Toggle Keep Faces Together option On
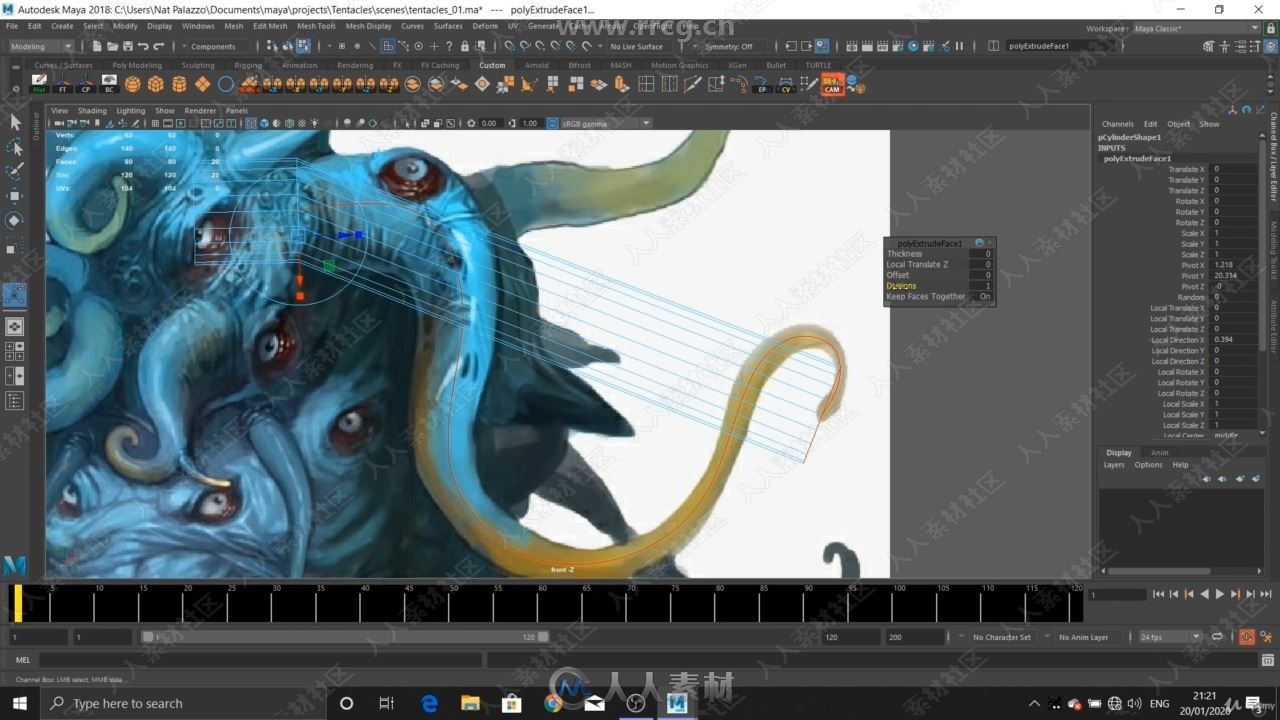 (x=985, y=296)
